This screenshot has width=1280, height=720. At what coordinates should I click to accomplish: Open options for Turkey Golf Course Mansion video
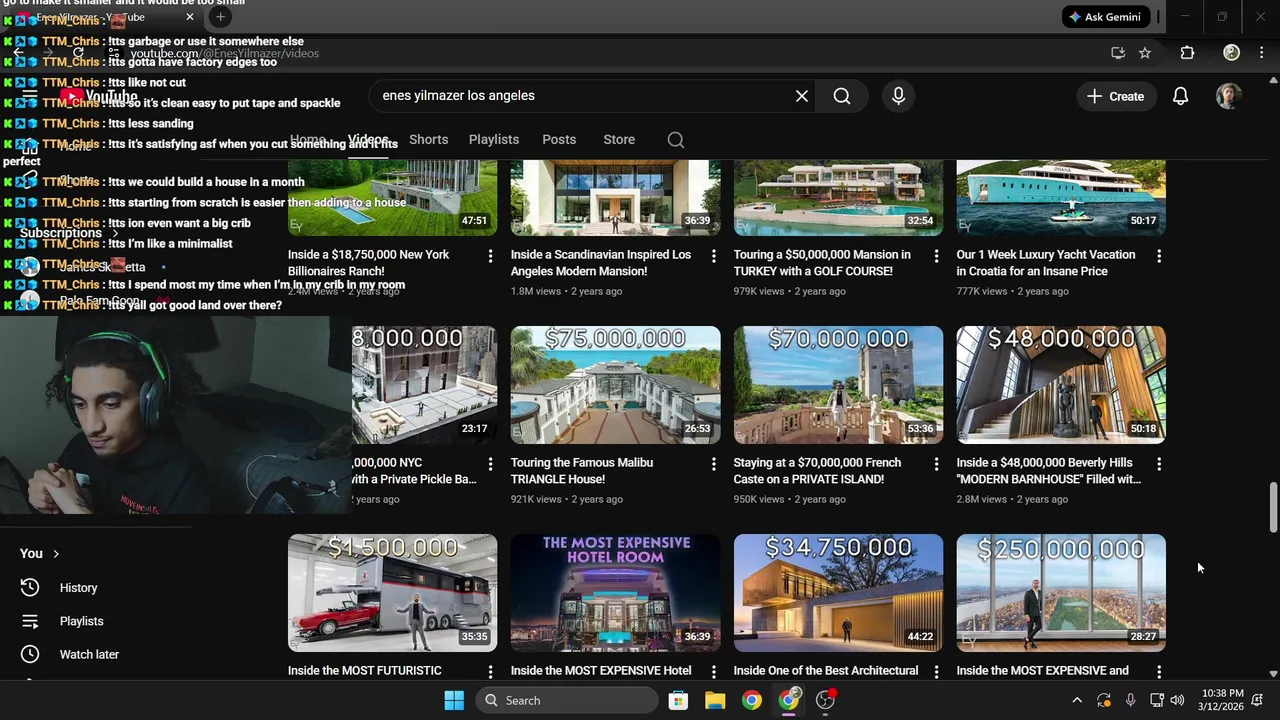tap(936, 256)
